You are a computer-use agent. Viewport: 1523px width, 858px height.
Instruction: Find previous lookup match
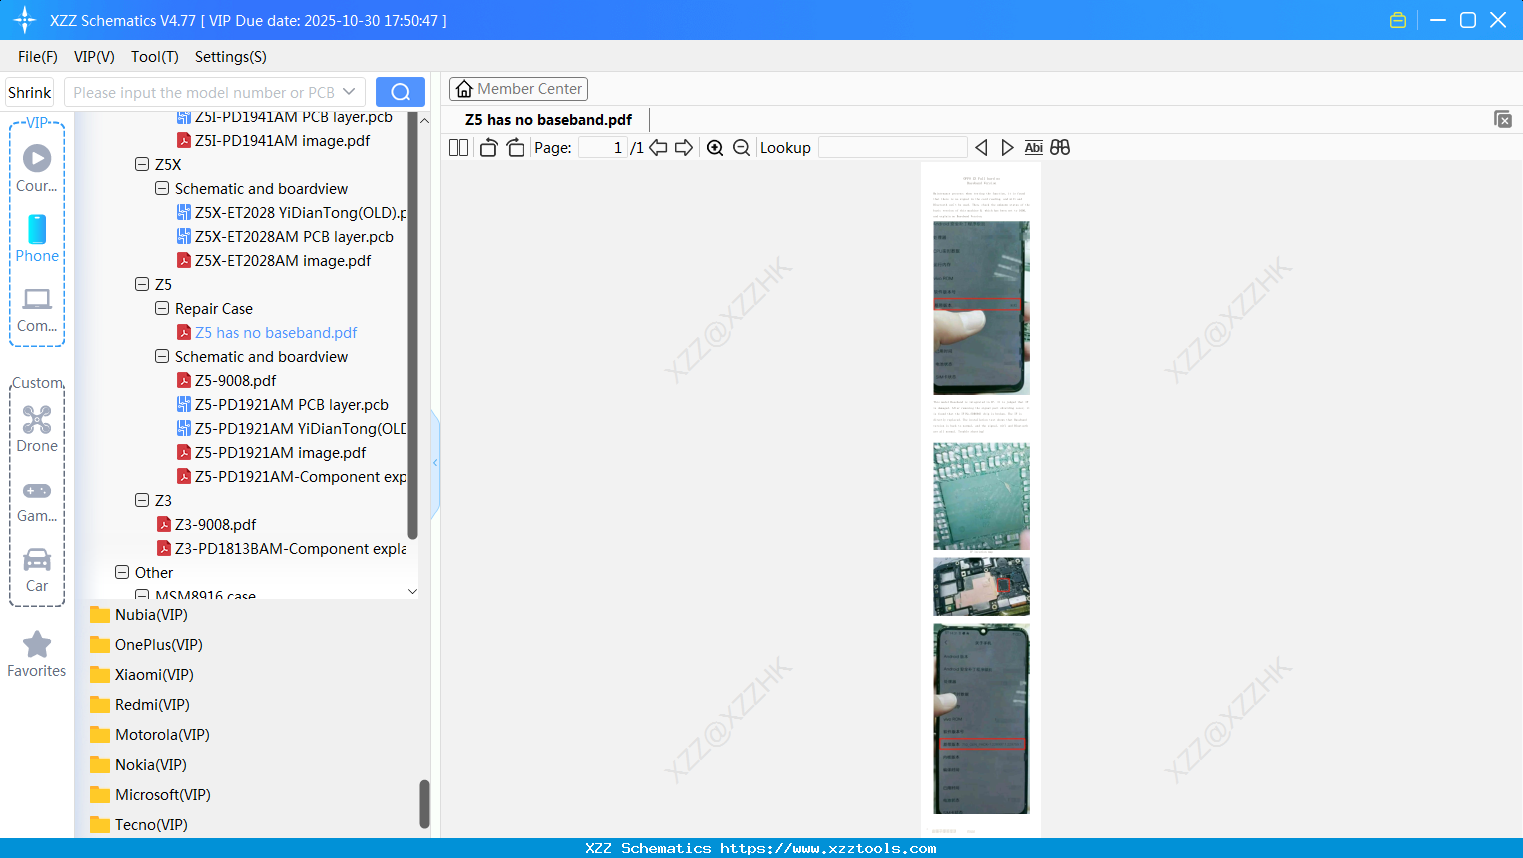pyautogui.click(x=981, y=148)
